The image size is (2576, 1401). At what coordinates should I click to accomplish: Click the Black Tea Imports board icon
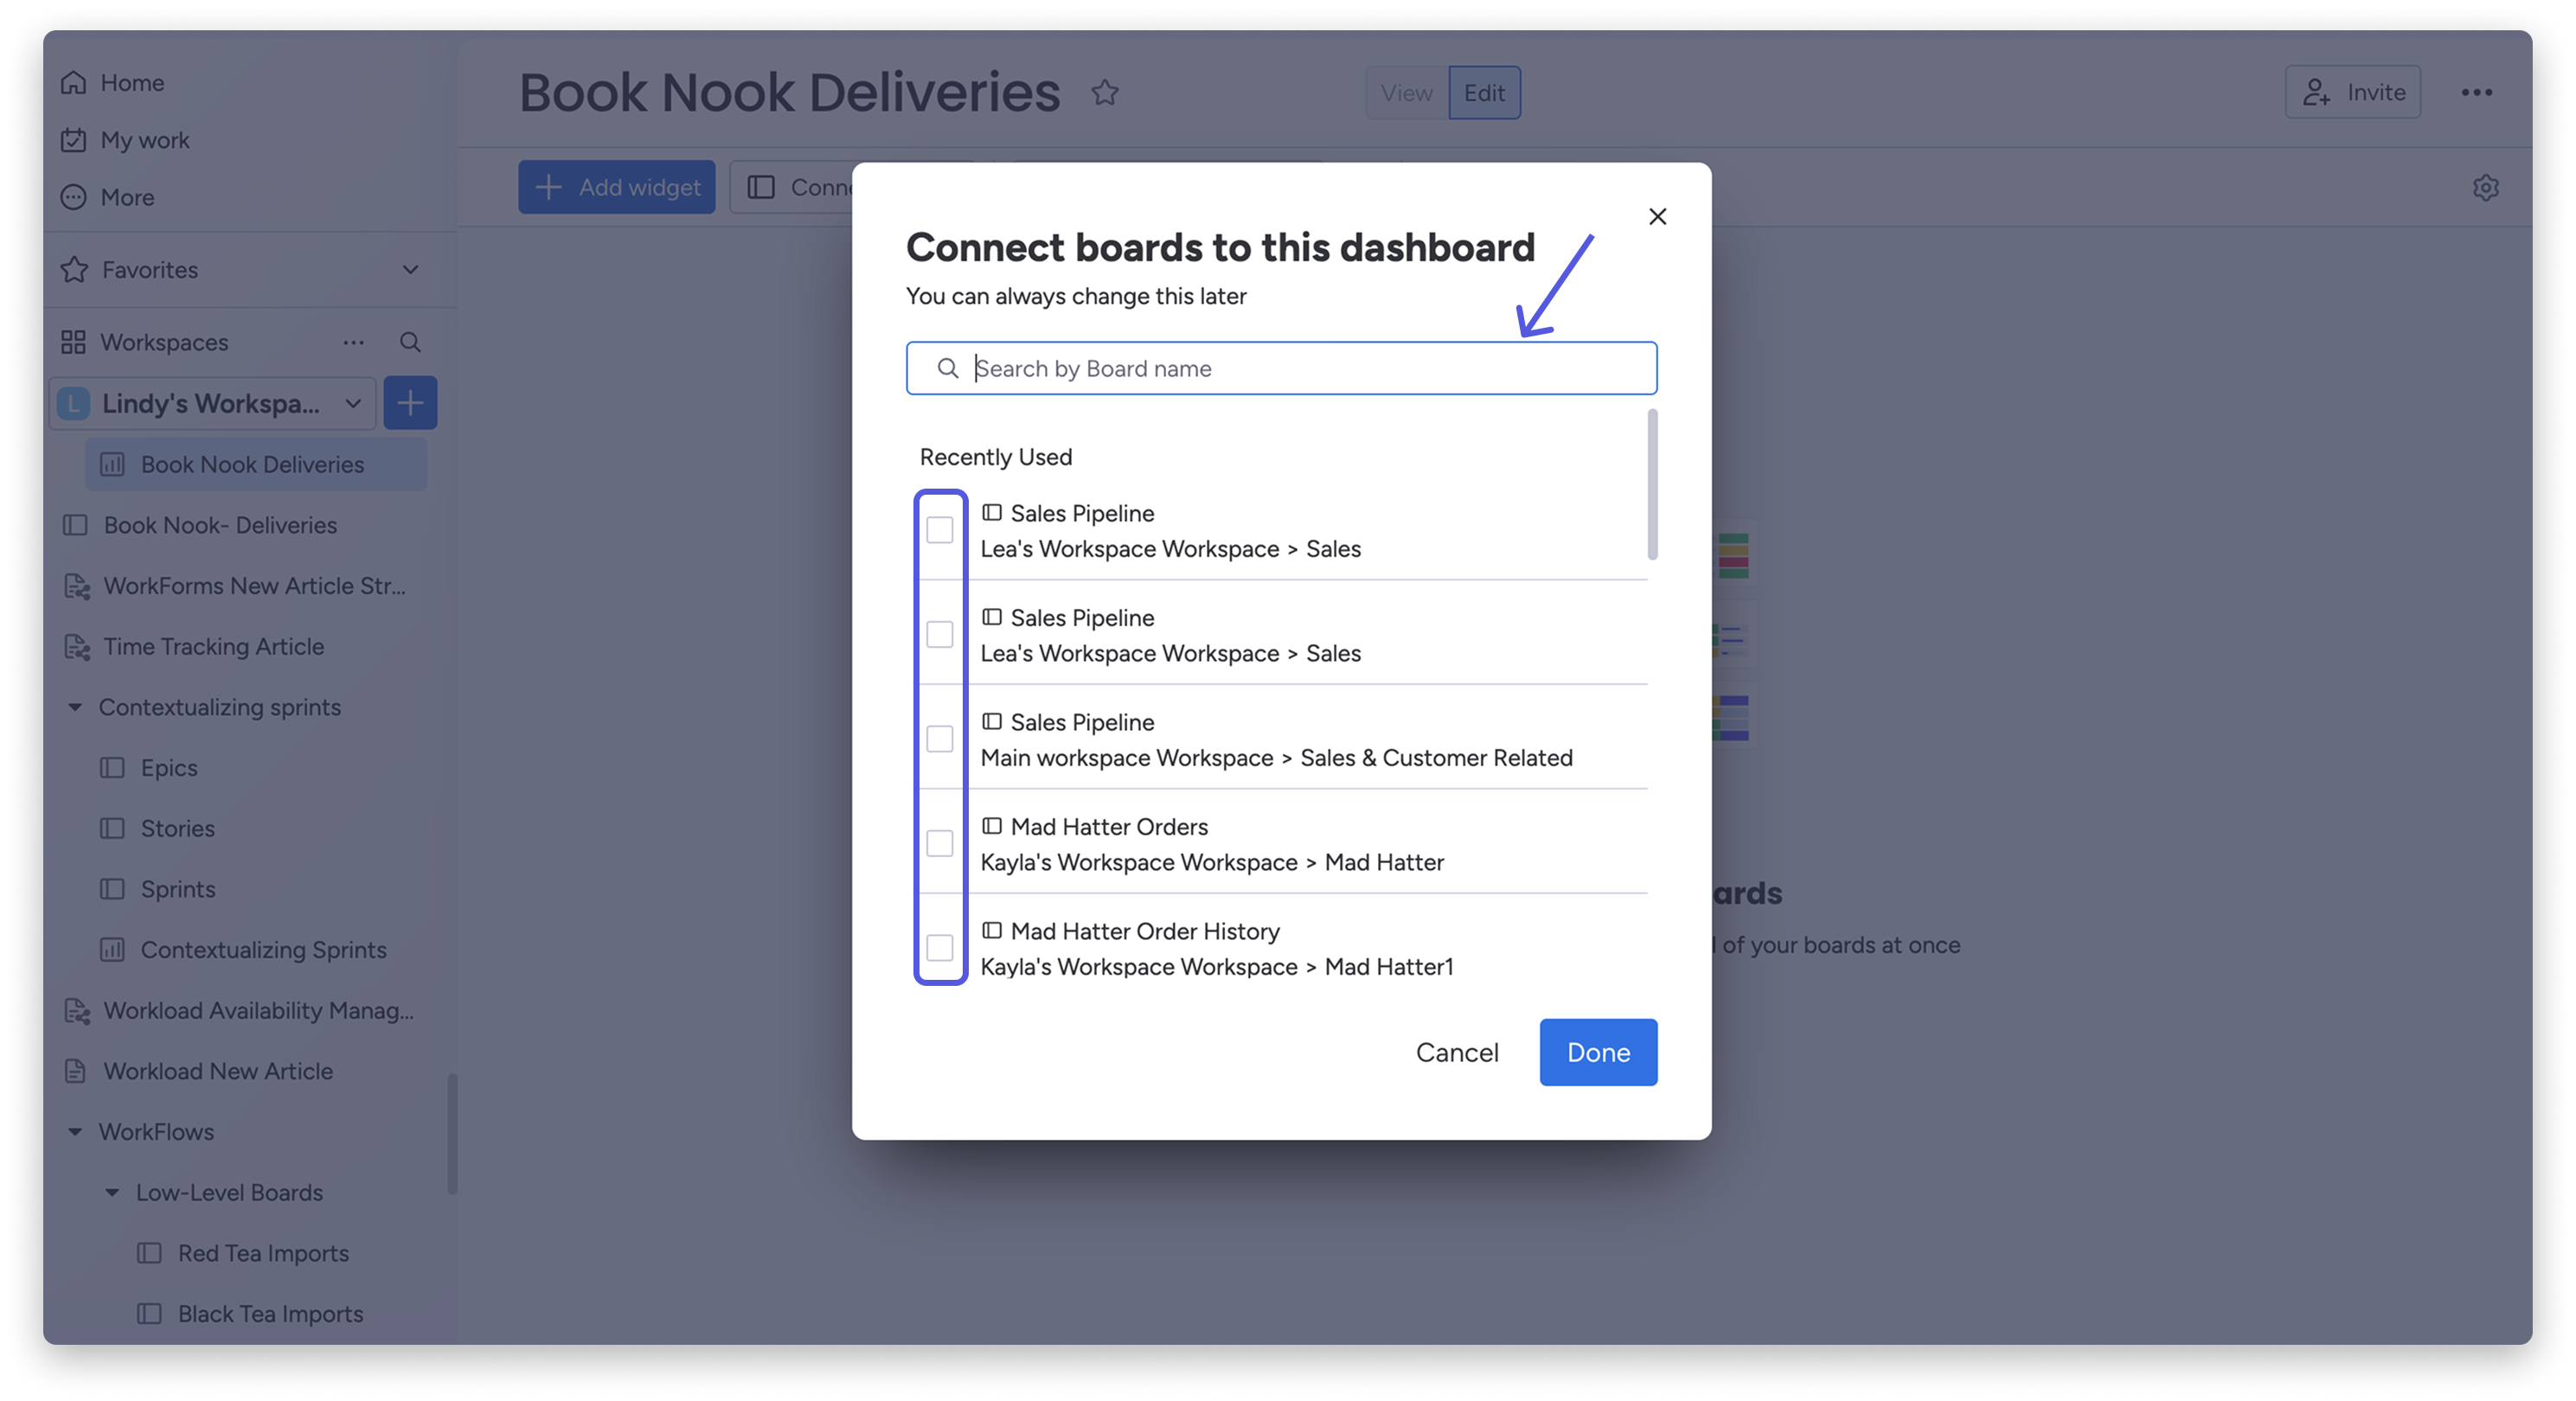pyautogui.click(x=149, y=1313)
